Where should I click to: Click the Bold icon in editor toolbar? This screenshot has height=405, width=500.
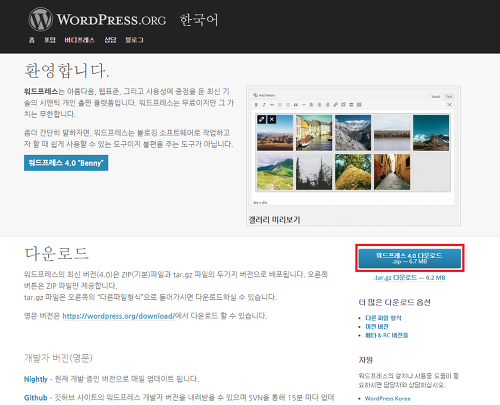point(256,105)
